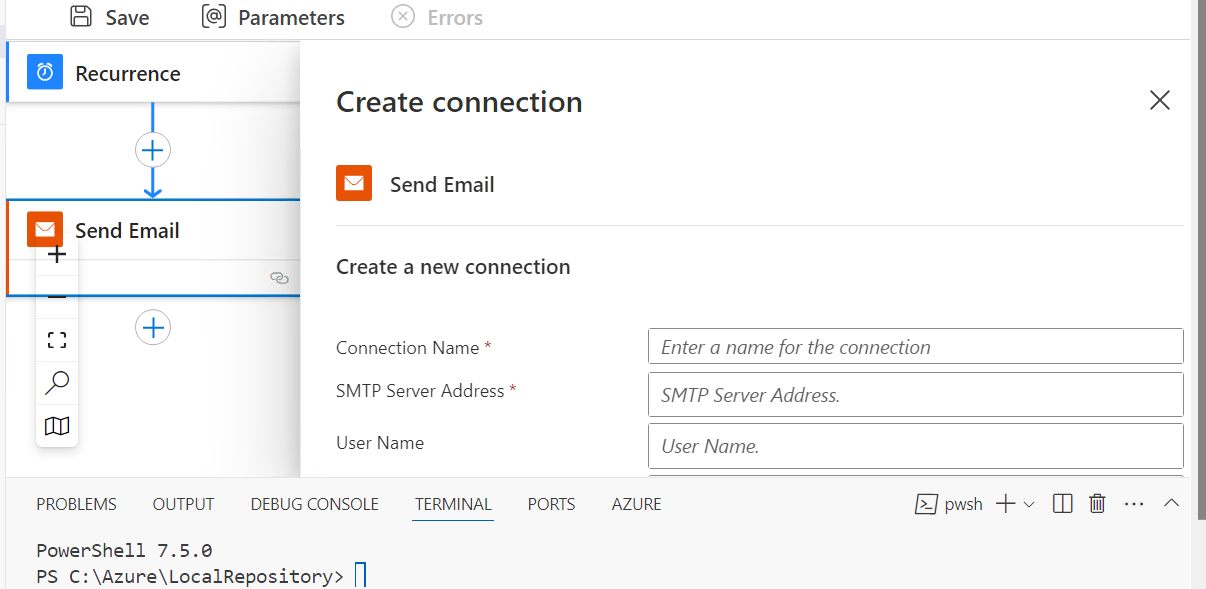The height and width of the screenshot is (589, 1206).
Task: Switch to the OUTPUT tab
Action: point(183,504)
